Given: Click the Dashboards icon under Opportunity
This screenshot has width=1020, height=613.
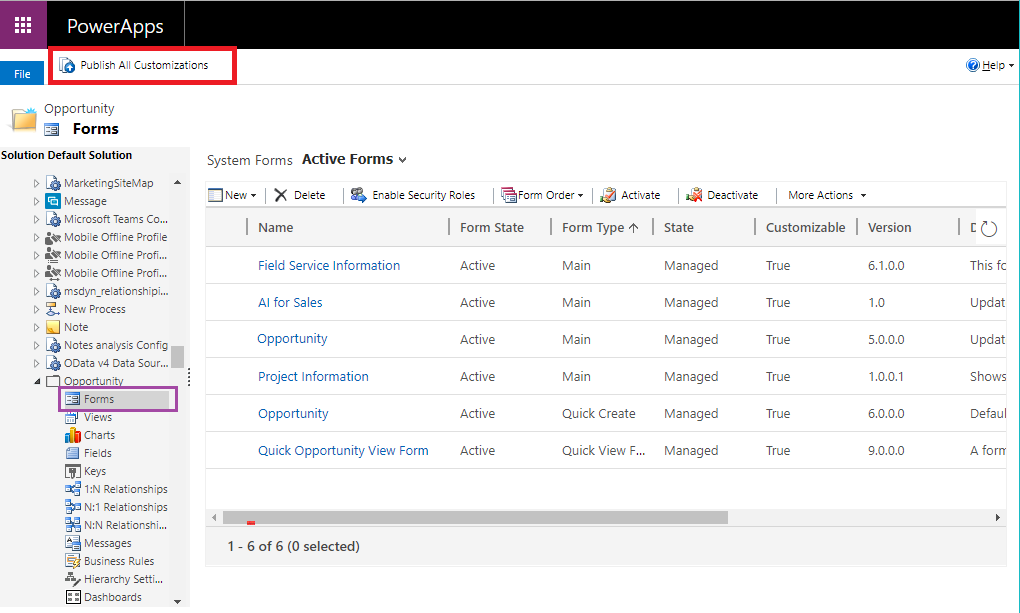Looking at the screenshot, I should tap(73, 597).
